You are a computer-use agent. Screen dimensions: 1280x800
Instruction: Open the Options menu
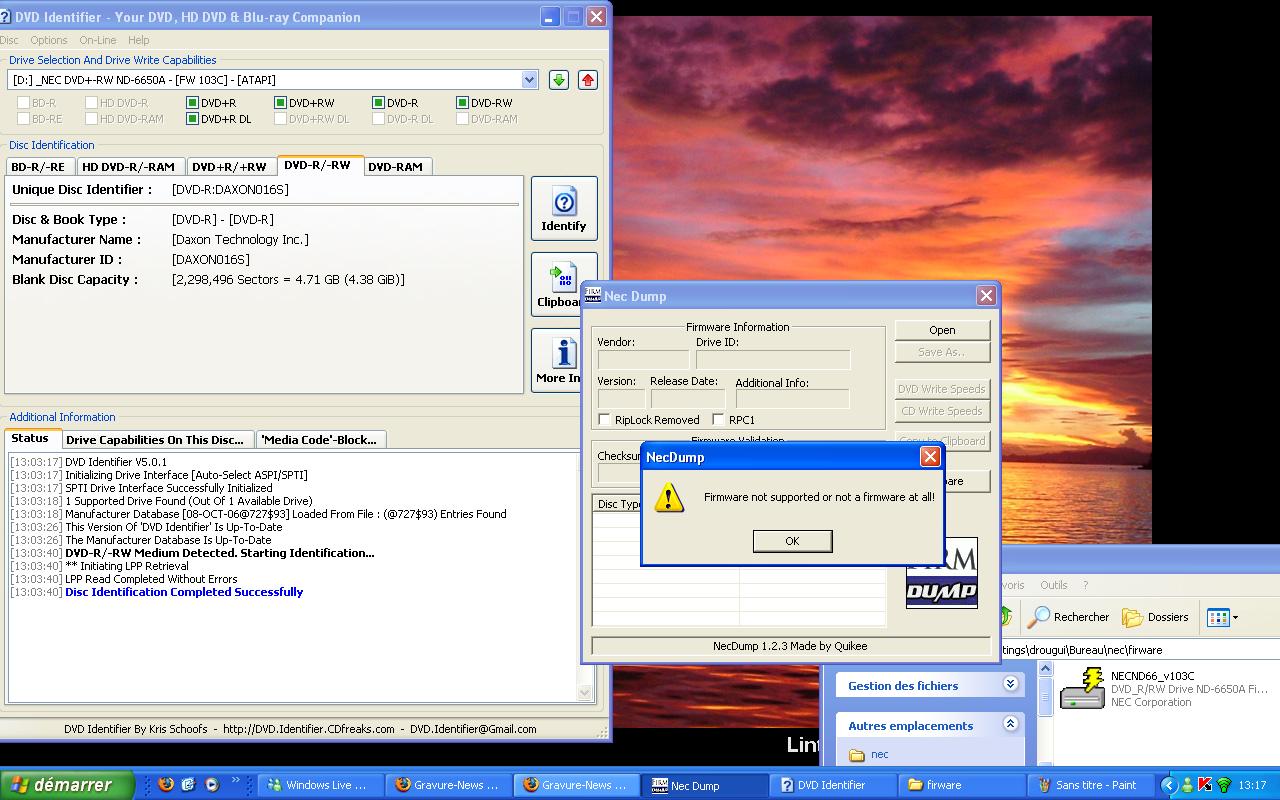[48, 40]
